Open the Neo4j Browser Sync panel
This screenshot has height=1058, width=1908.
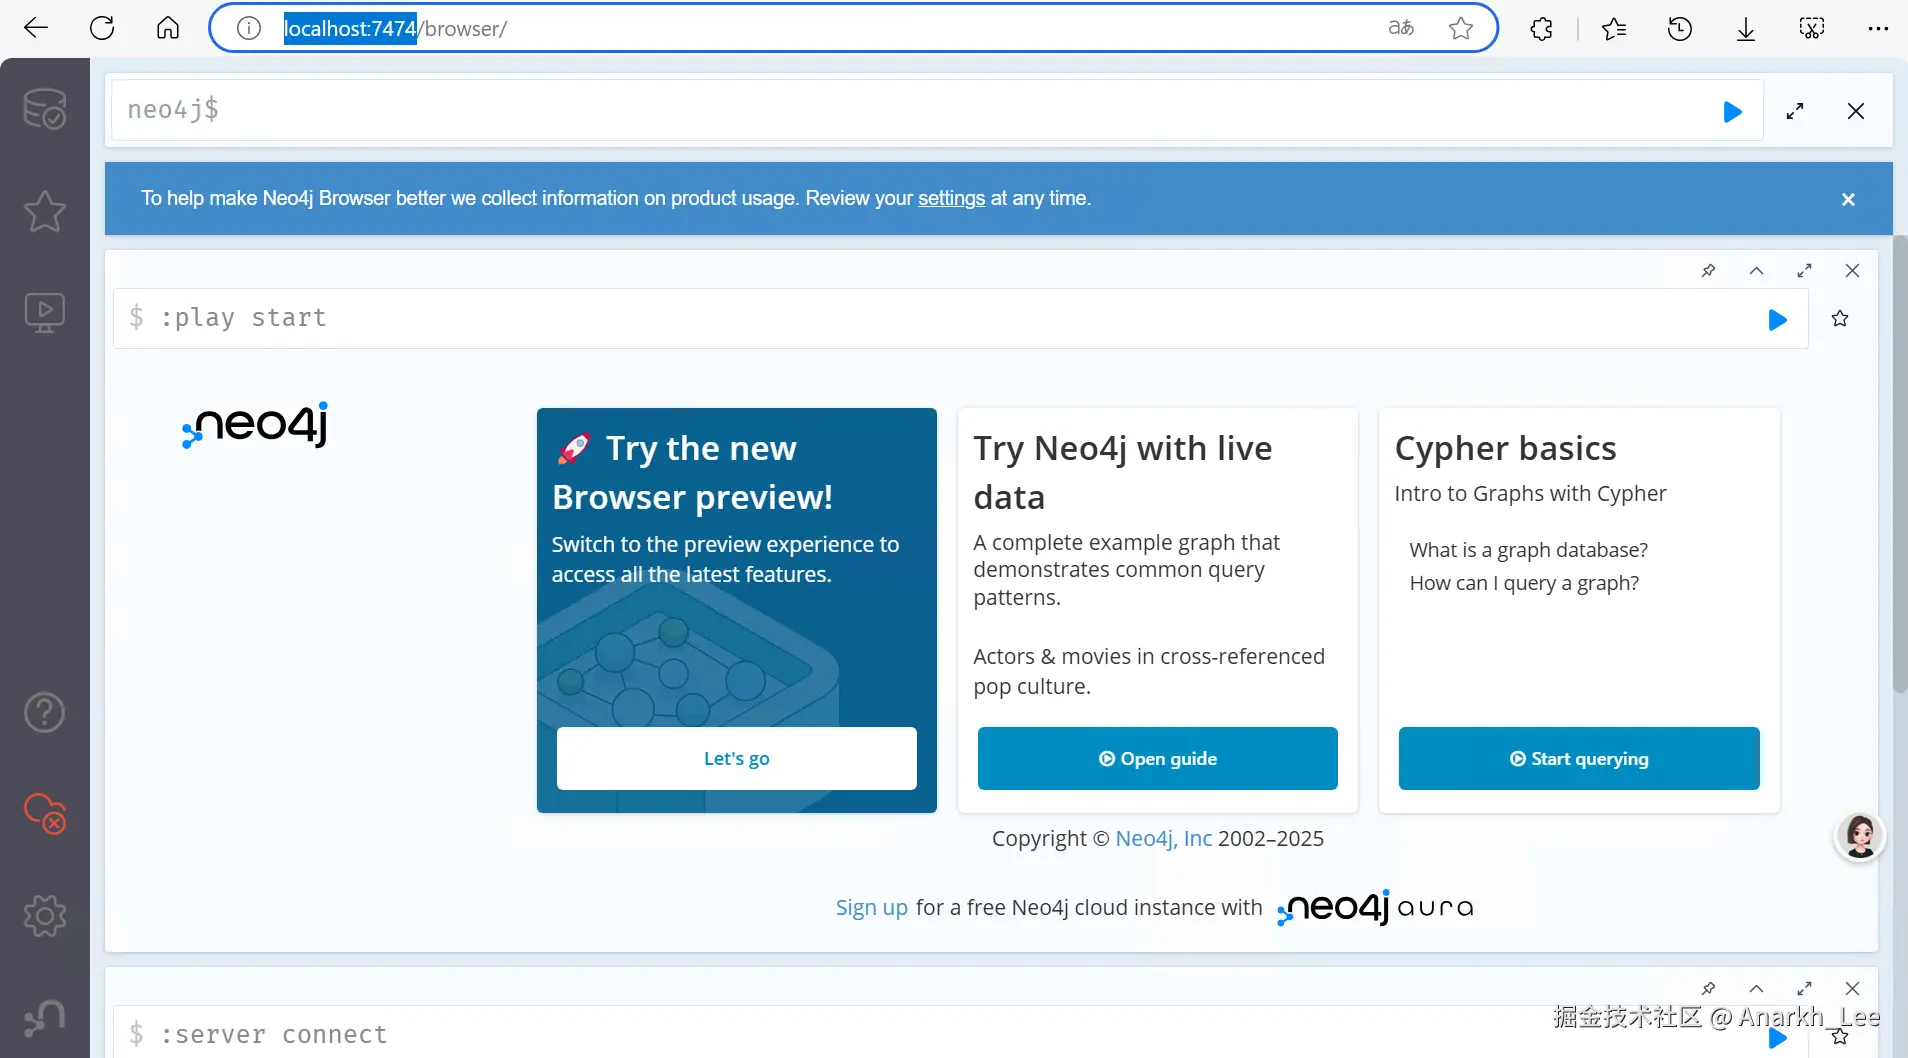45,814
